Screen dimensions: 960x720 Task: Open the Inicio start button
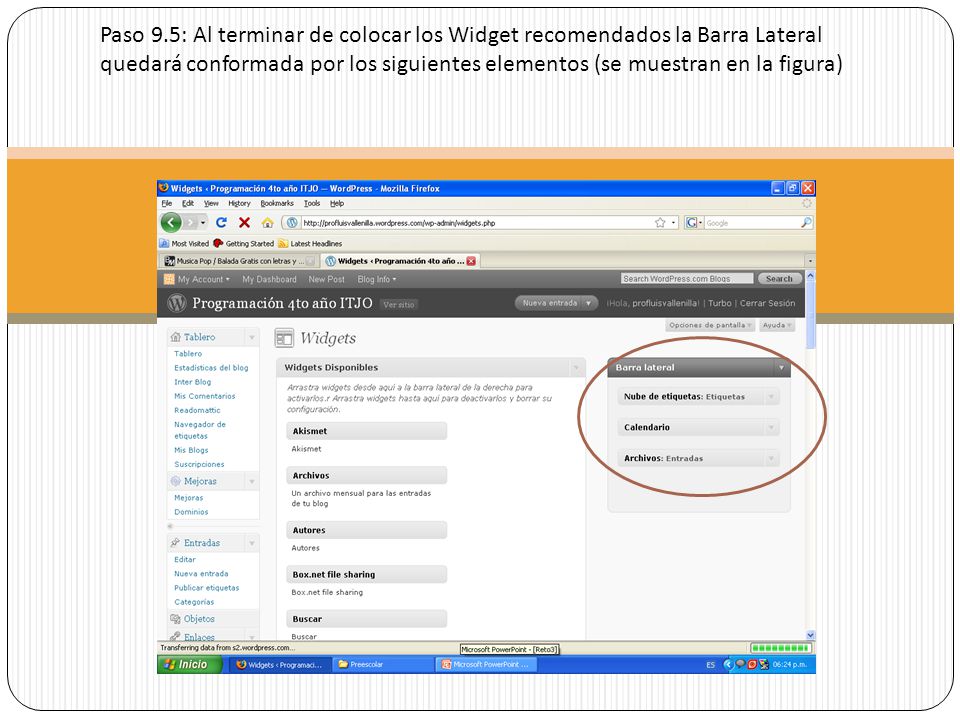tap(189, 664)
